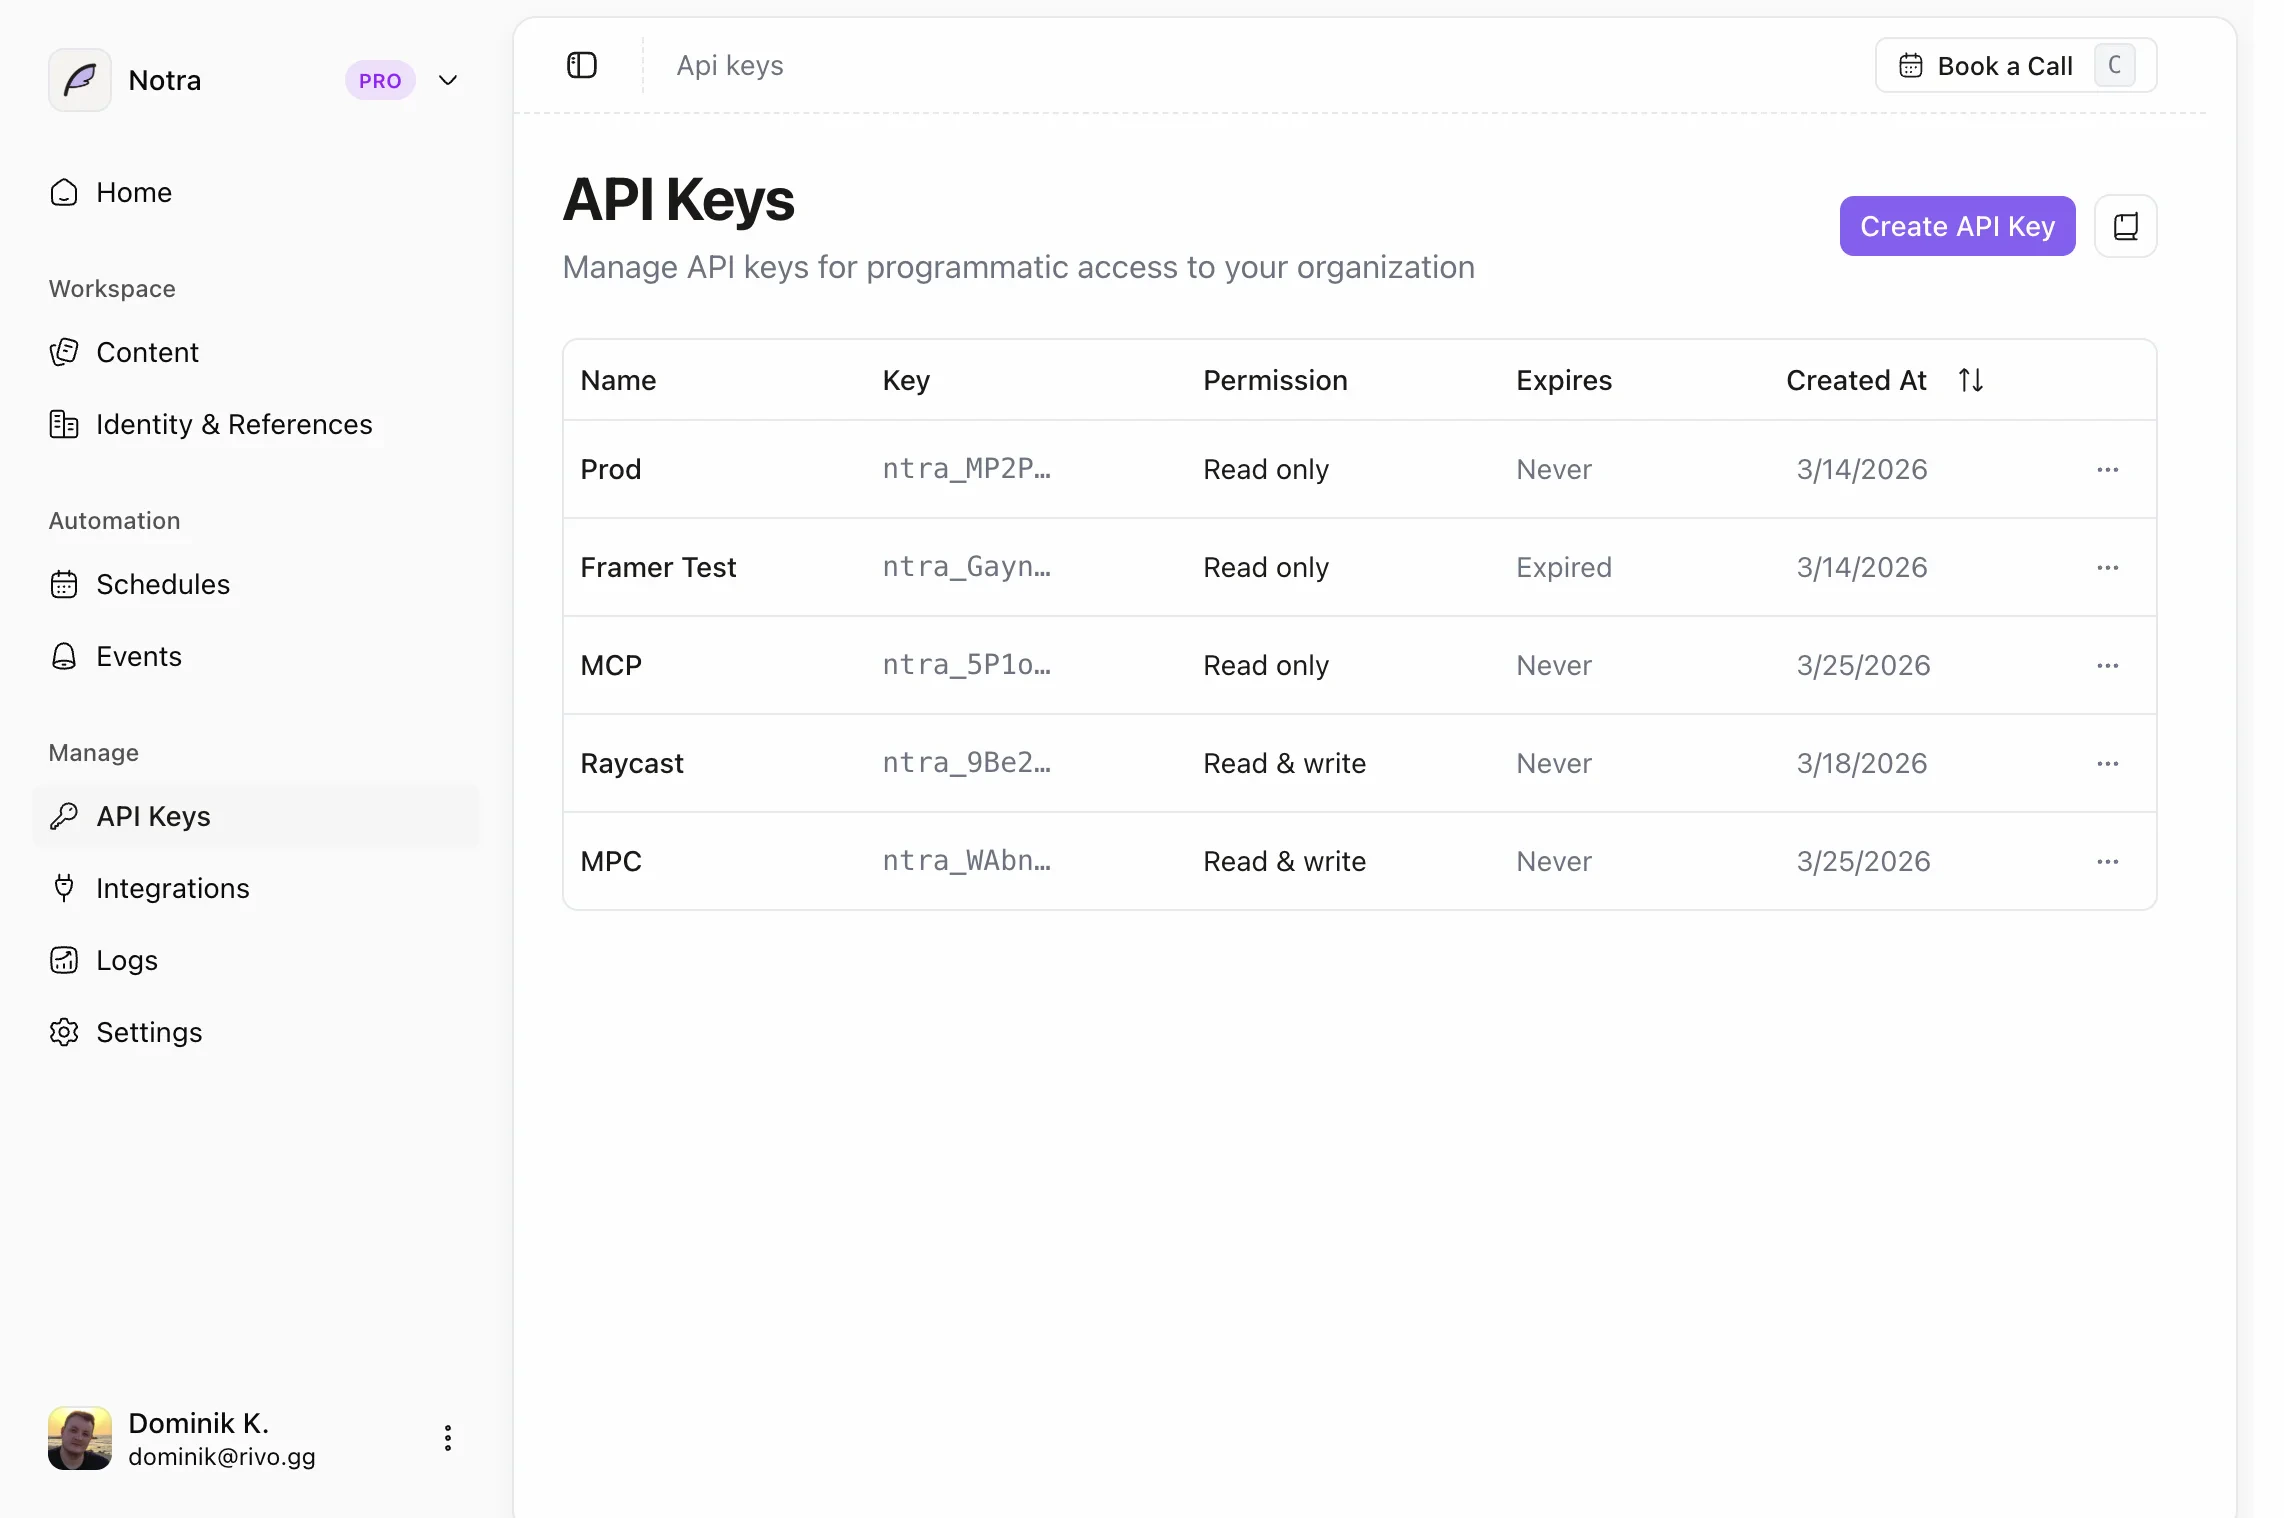The width and height of the screenshot is (2284, 1518).
Task: Open Identity & References via its sidebar icon
Action: (x=63, y=424)
